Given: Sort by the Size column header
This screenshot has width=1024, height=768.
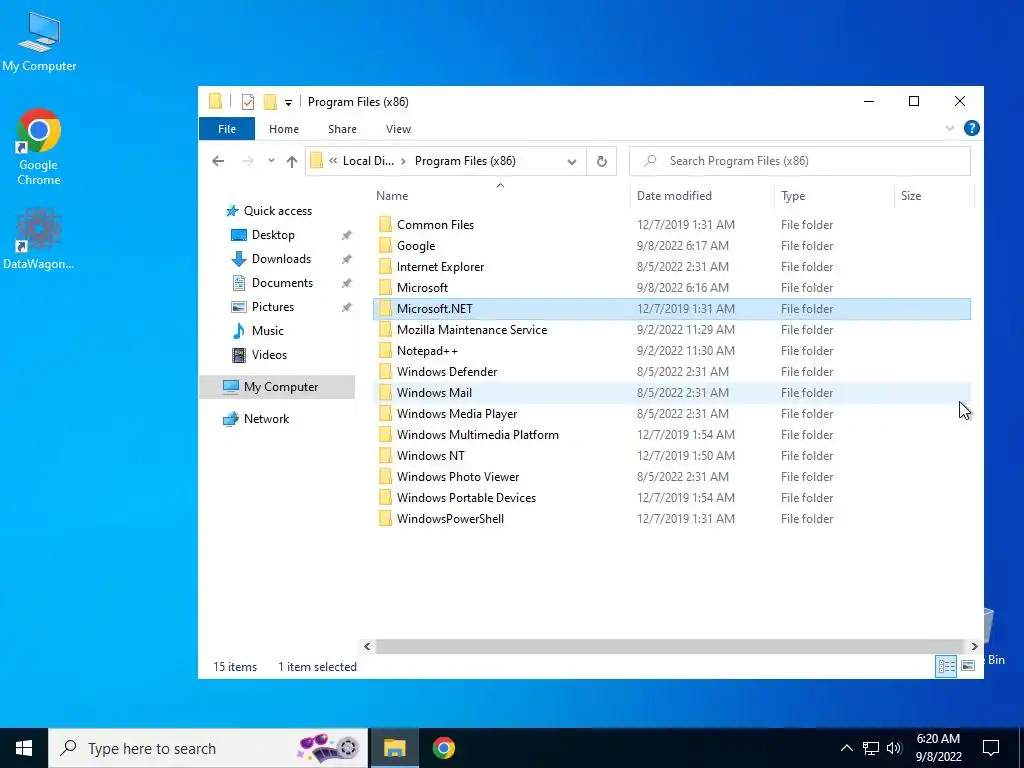Looking at the screenshot, I should (x=910, y=195).
